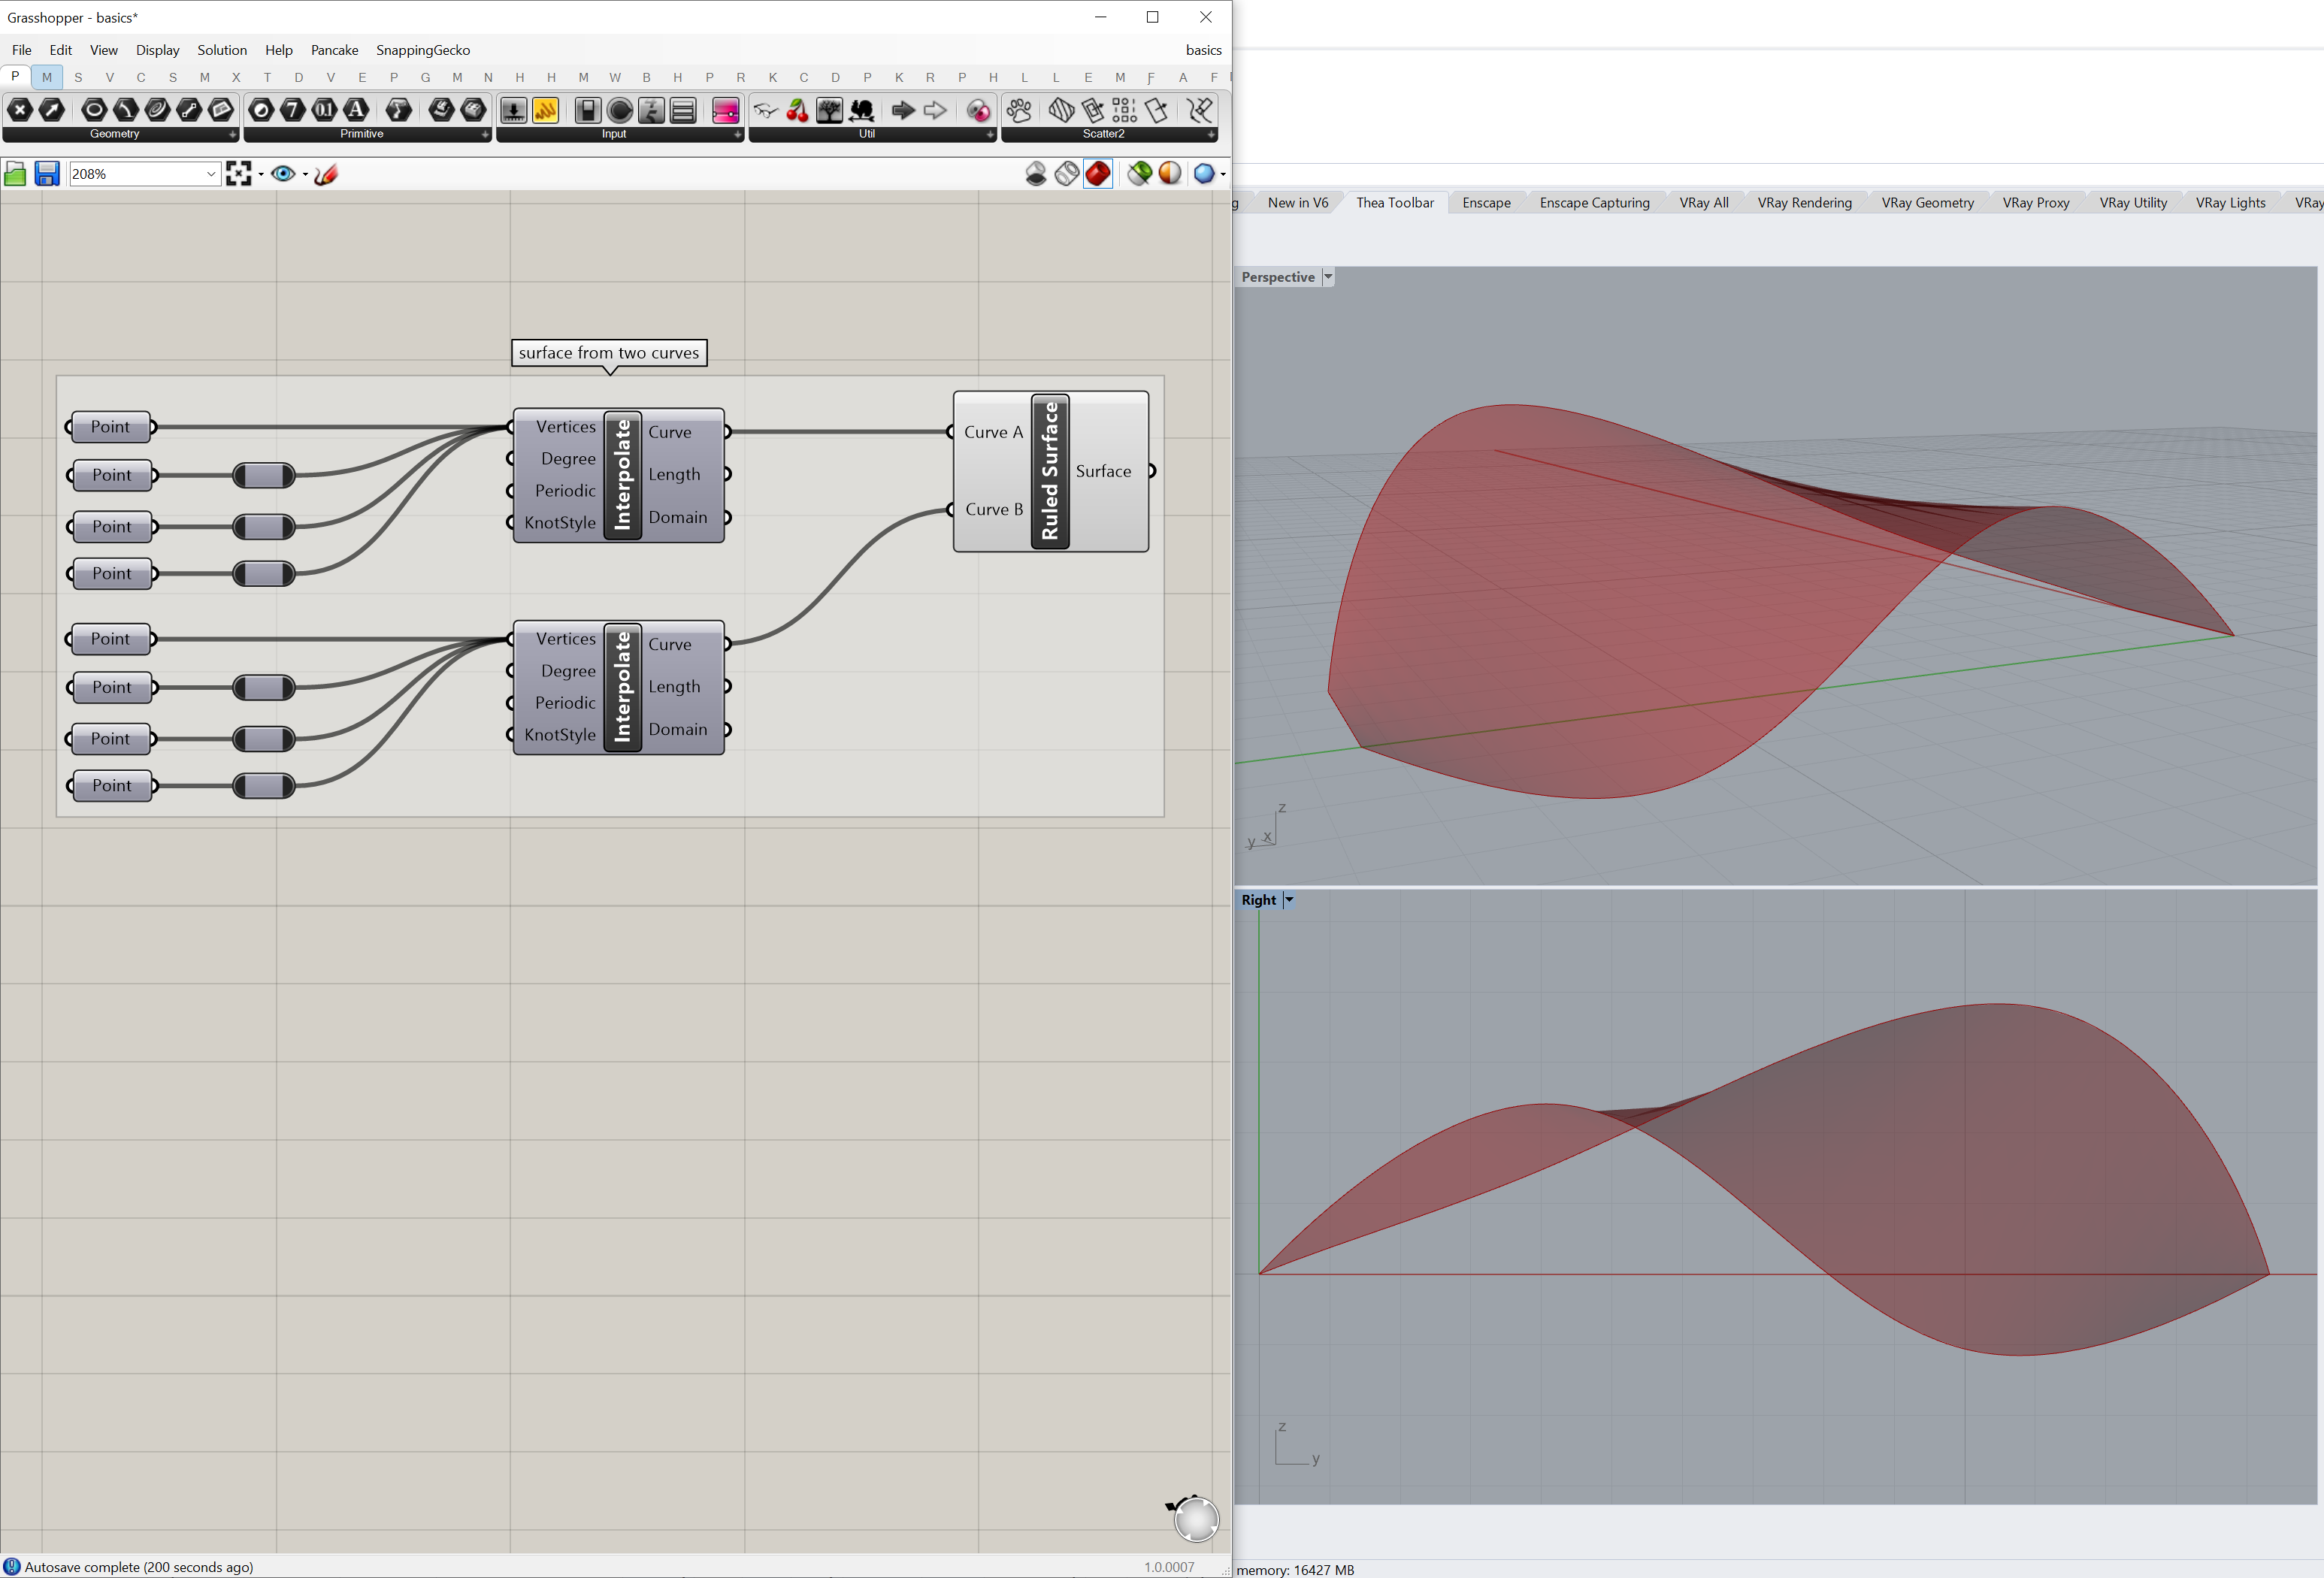Viewport: 2324px width, 1578px height.
Task: Click the red error indicator icon in toolbar
Action: 1096,173
